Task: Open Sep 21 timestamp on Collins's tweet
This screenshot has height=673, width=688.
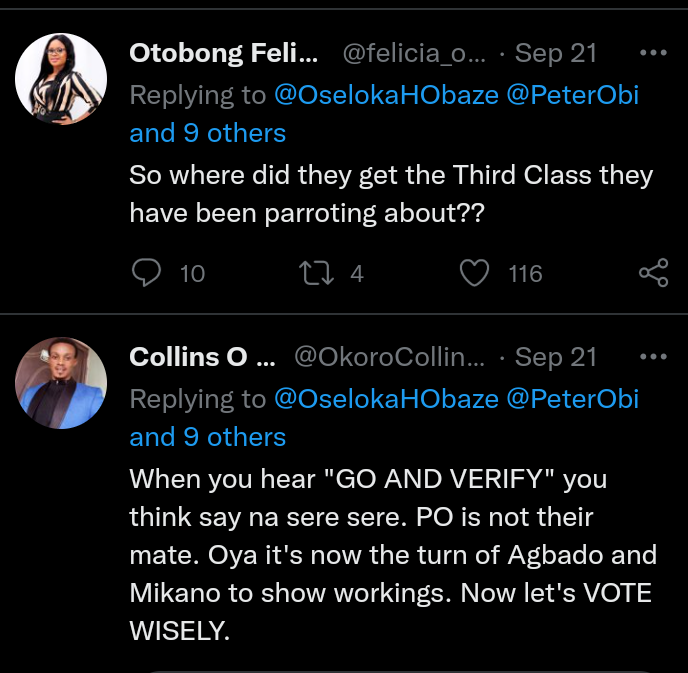Action: 555,357
